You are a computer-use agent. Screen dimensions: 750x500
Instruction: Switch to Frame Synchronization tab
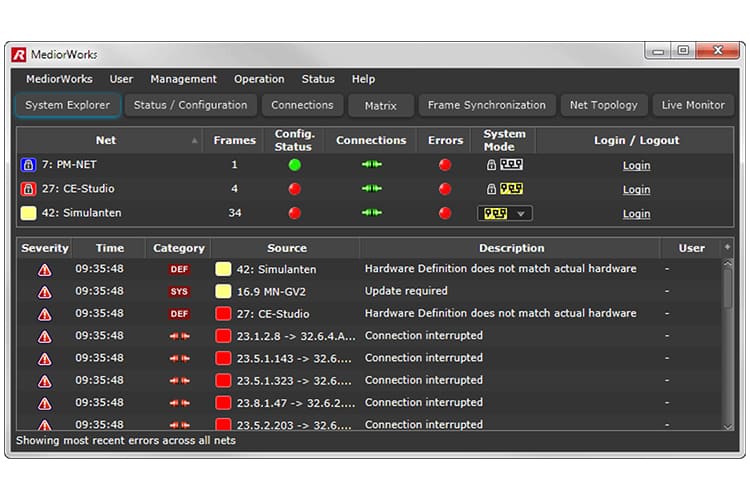pos(486,105)
